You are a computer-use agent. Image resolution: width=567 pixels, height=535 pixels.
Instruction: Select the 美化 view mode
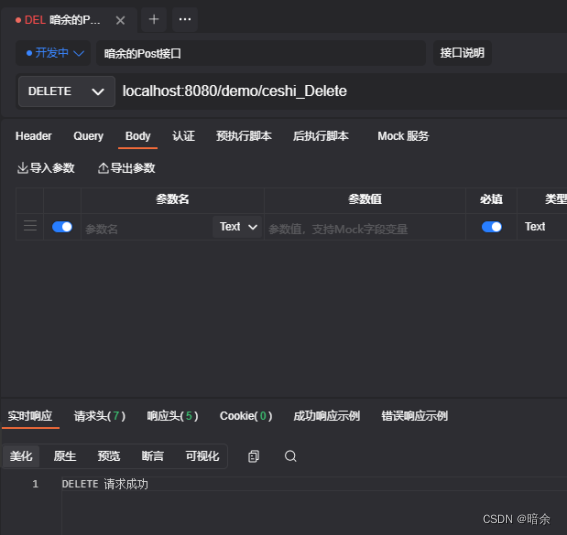[x=21, y=456]
